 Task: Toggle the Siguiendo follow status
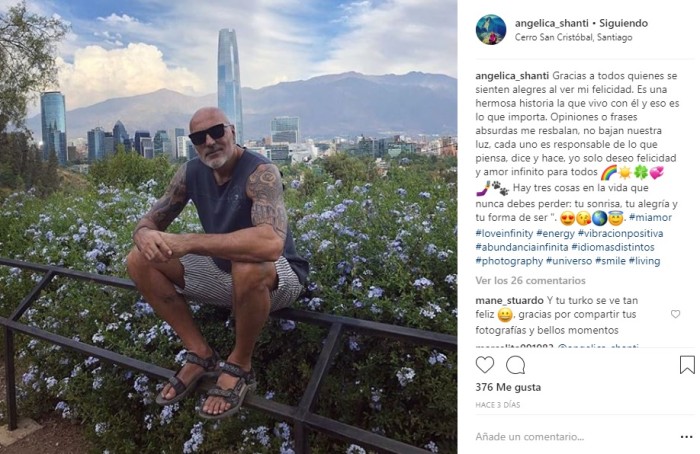tap(623, 23)
